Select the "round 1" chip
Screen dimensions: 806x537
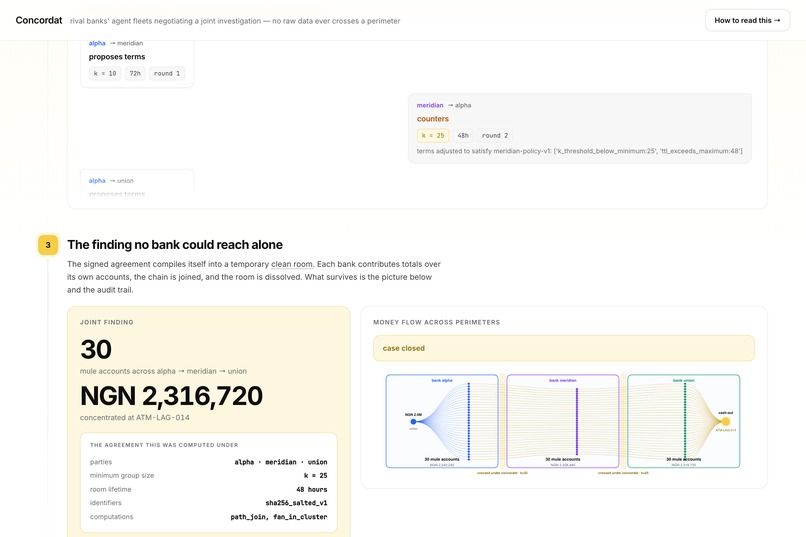tap(167, 73)
